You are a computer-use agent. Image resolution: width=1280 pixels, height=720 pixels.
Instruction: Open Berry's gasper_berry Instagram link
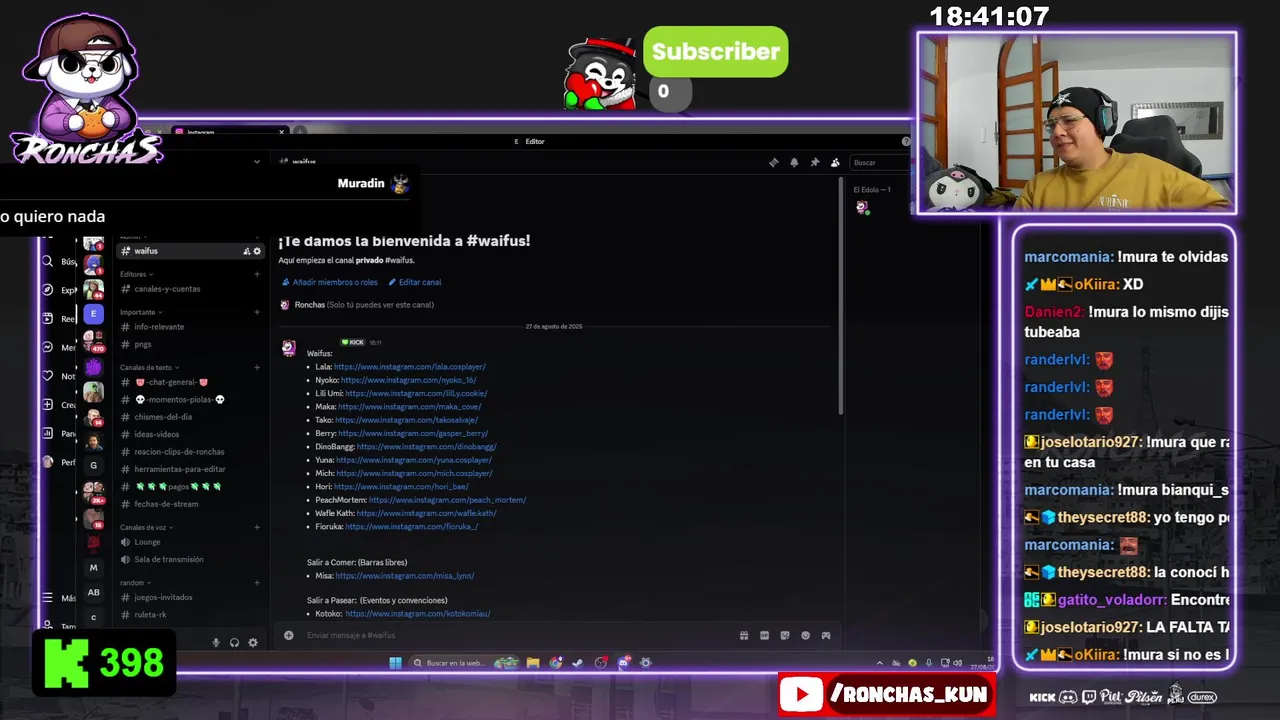[x=413, y=433]
